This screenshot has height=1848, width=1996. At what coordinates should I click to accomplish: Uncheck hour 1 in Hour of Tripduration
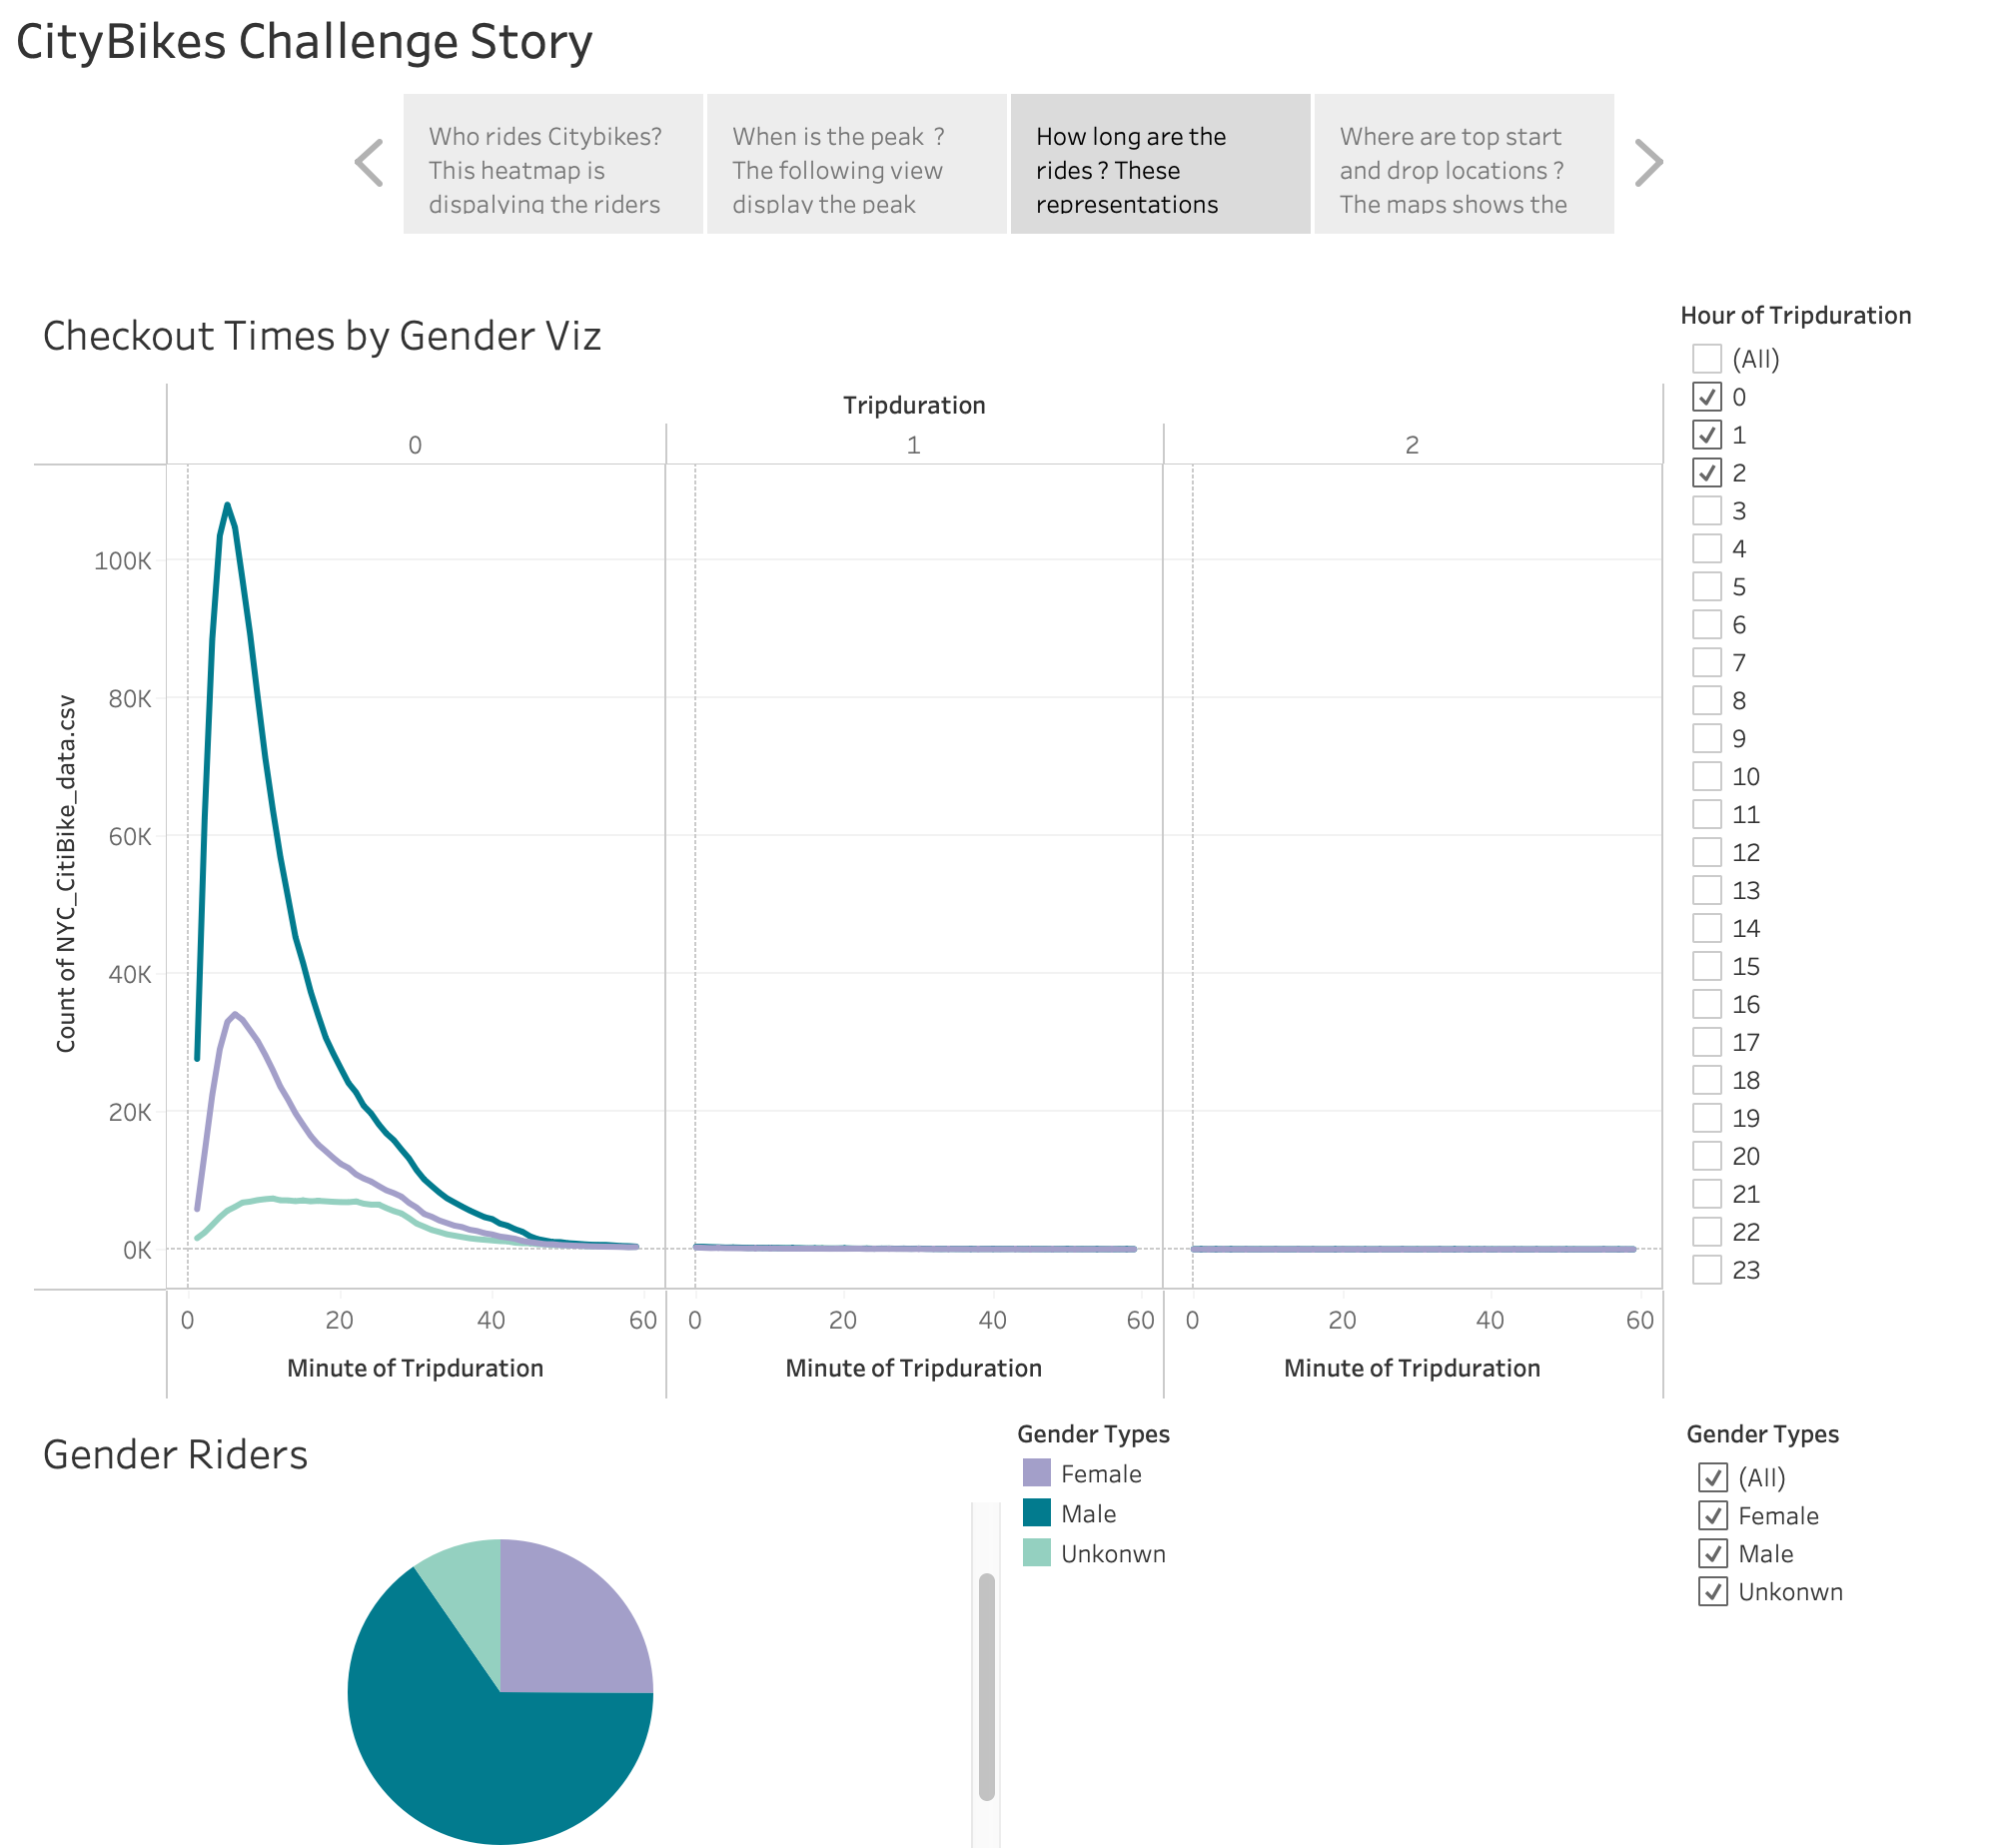point(1707,434)
